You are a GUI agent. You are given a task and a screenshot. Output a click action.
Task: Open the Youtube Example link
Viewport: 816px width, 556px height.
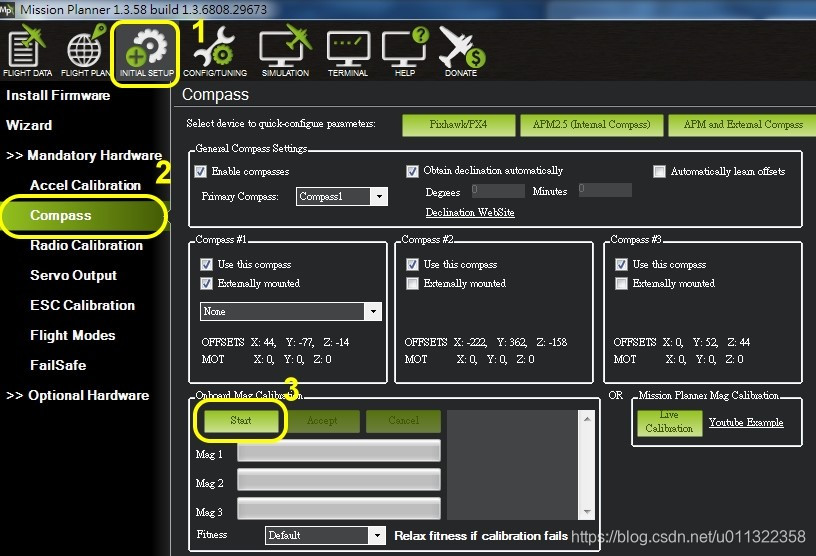pyautogui.click(x=746, y=422)
